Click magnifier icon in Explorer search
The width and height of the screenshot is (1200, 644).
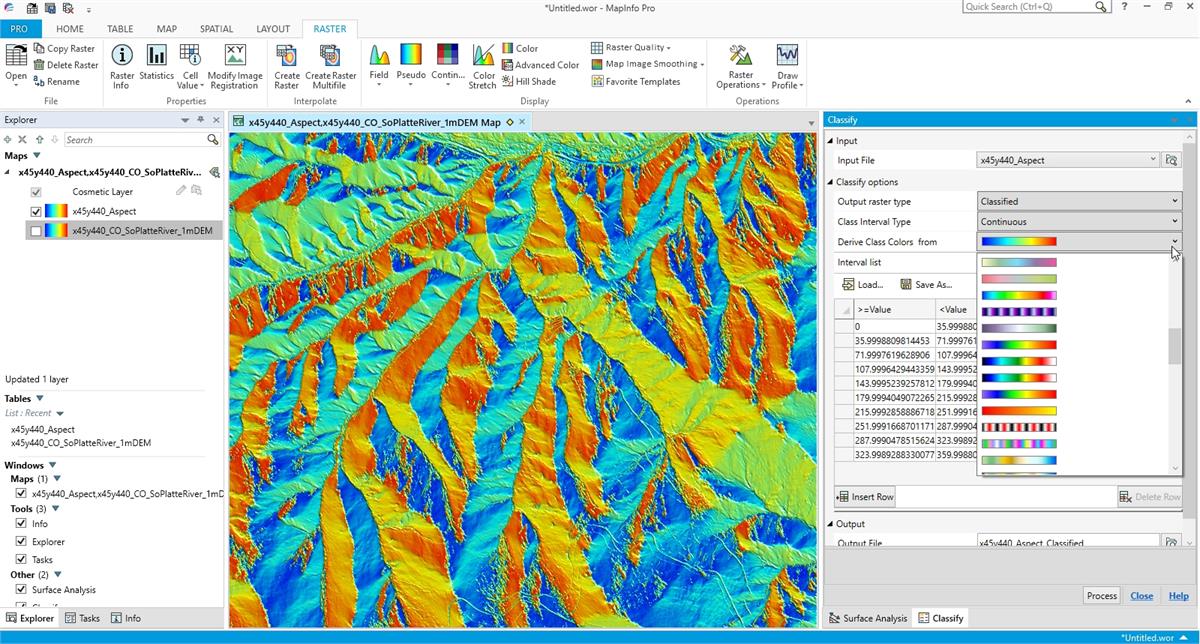(x=213, y=140)
